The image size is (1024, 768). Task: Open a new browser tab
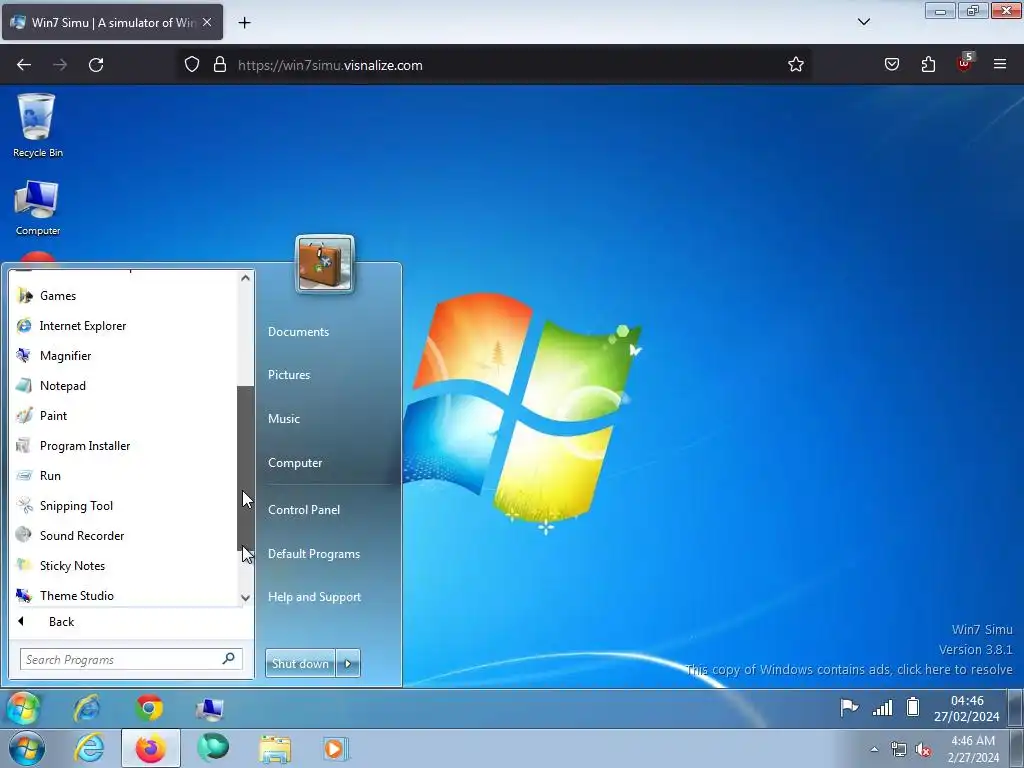point(244,23)
